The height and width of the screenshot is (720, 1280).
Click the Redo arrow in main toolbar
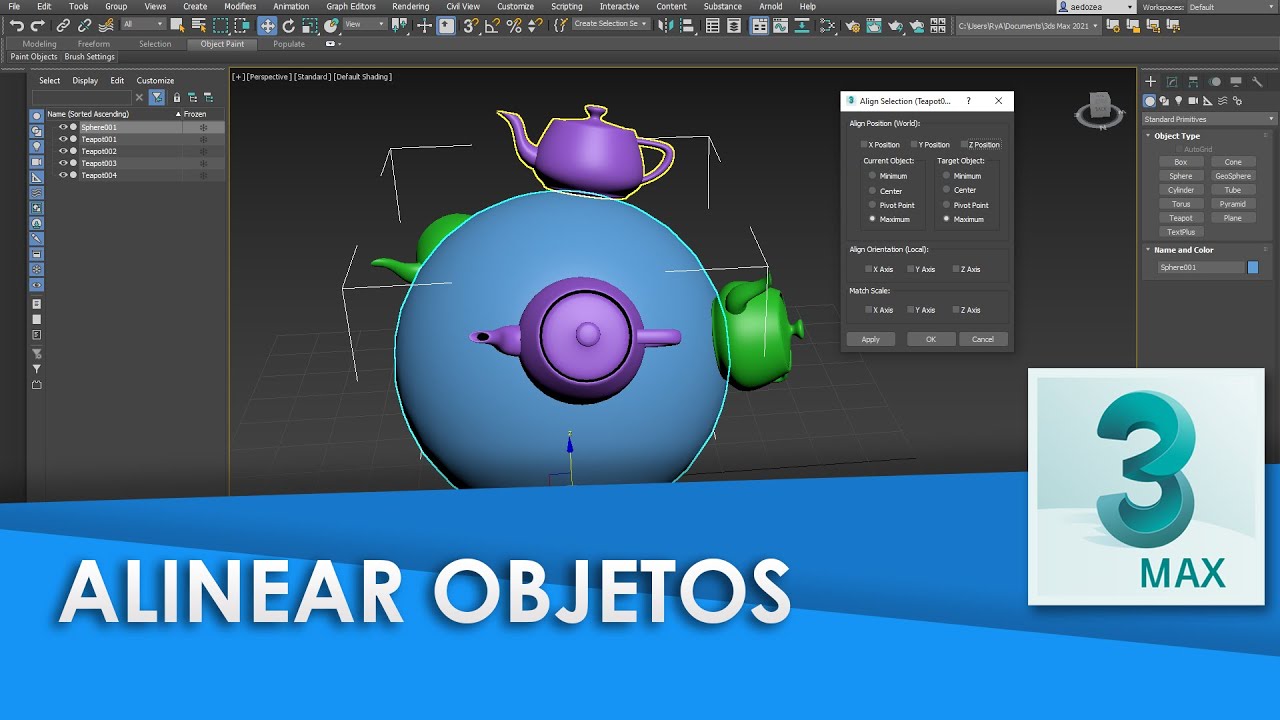(37, 25)
